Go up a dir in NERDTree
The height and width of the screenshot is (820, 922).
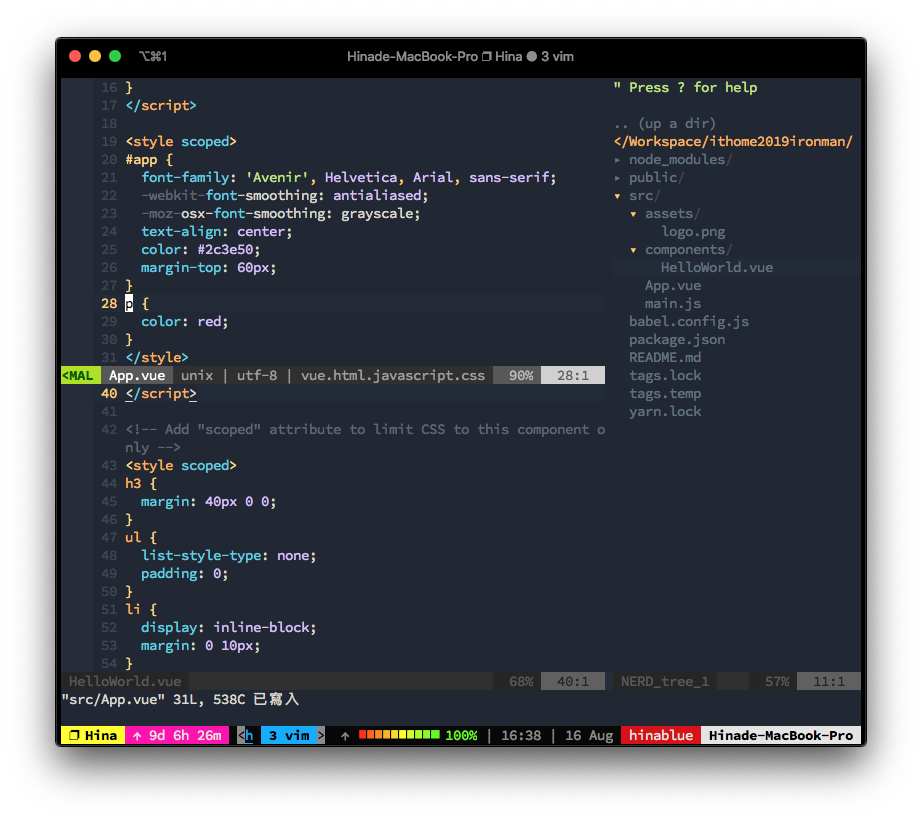pyautogui.click(x=665, y=123)
